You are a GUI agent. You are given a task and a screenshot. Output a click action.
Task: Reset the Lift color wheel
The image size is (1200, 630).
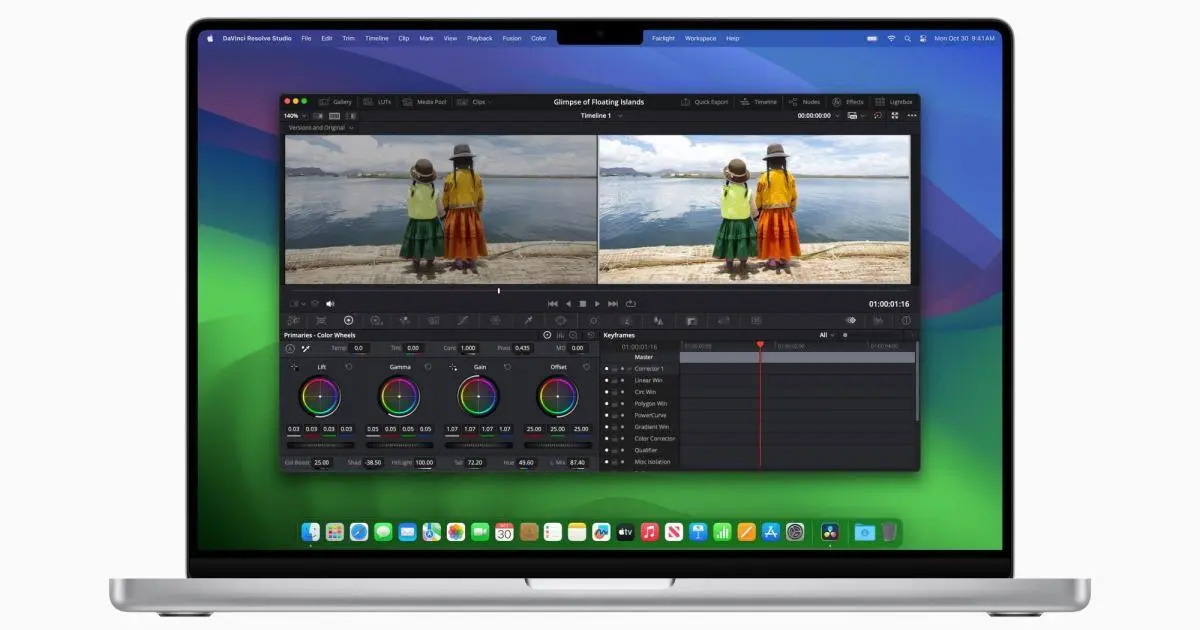349,367
